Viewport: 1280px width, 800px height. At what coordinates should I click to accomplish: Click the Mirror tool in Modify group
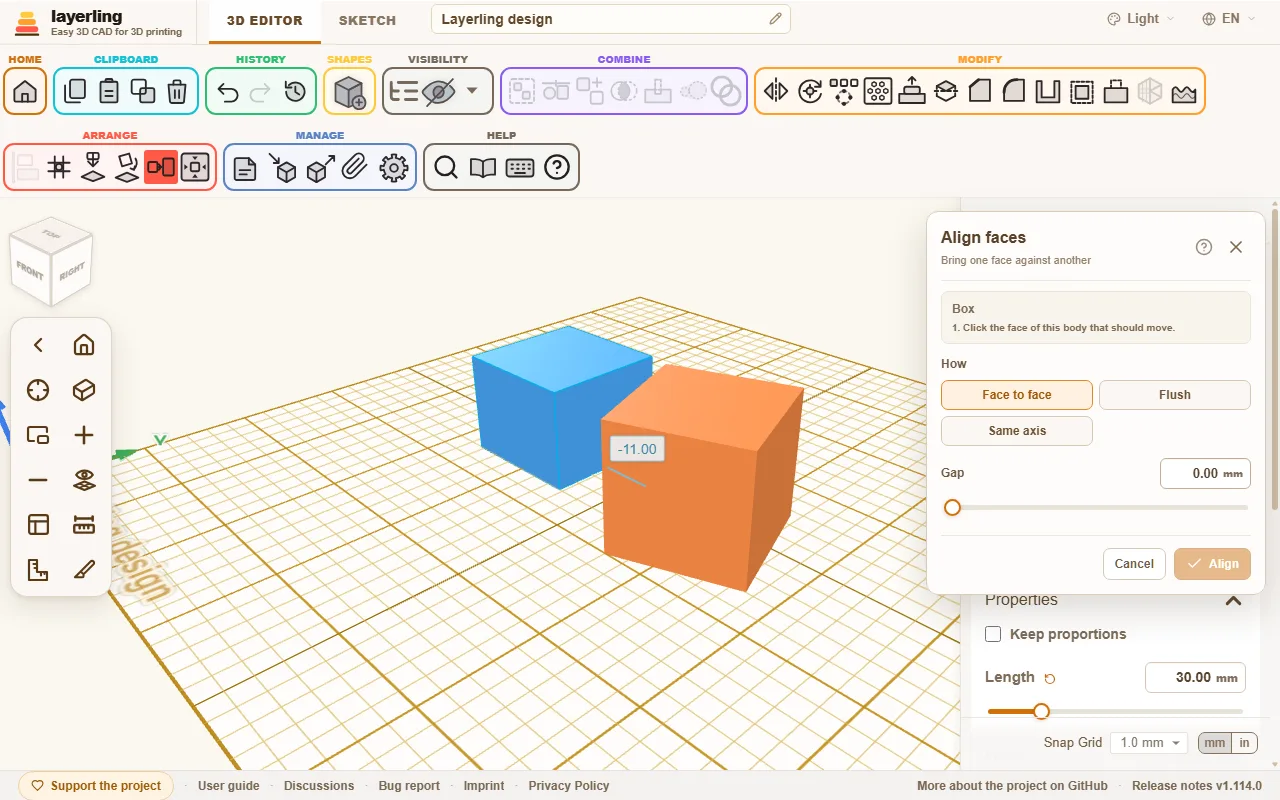(x=776, y=92)
